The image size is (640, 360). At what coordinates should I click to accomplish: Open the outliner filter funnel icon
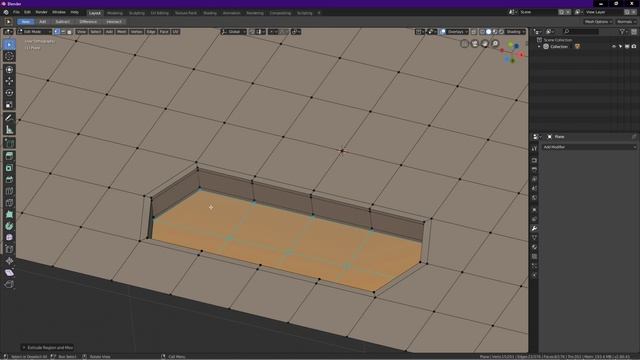pos(622,31)
